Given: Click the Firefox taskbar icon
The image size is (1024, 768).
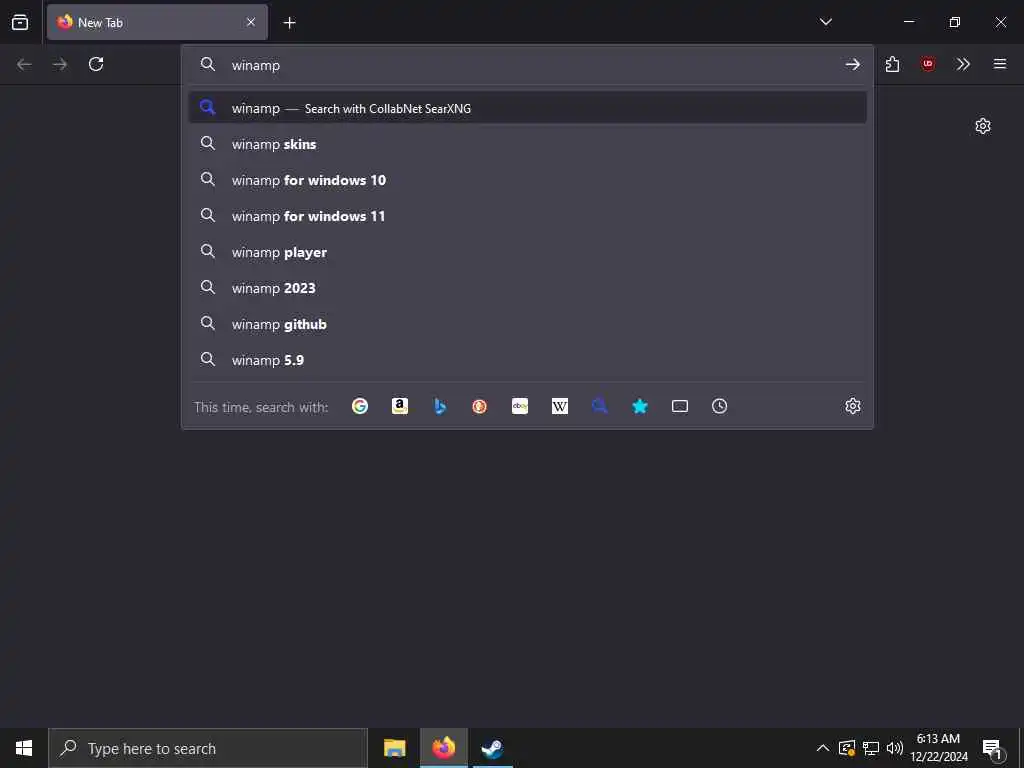Looking at the screenshot, I should [x=443, y=748].
